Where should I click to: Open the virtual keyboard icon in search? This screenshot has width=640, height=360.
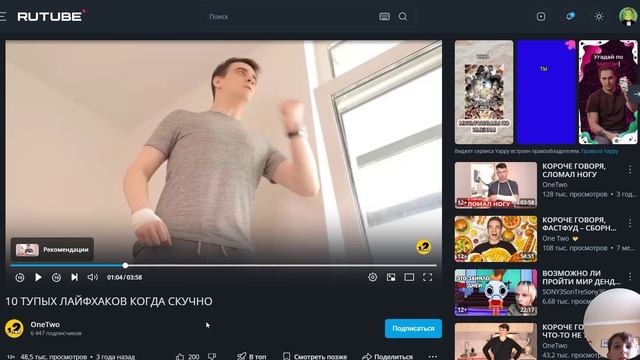point(384,17)
